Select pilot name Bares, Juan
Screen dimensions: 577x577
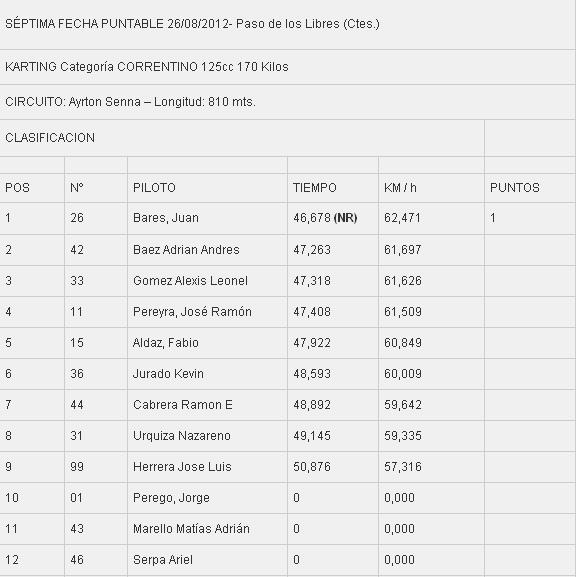166,218
